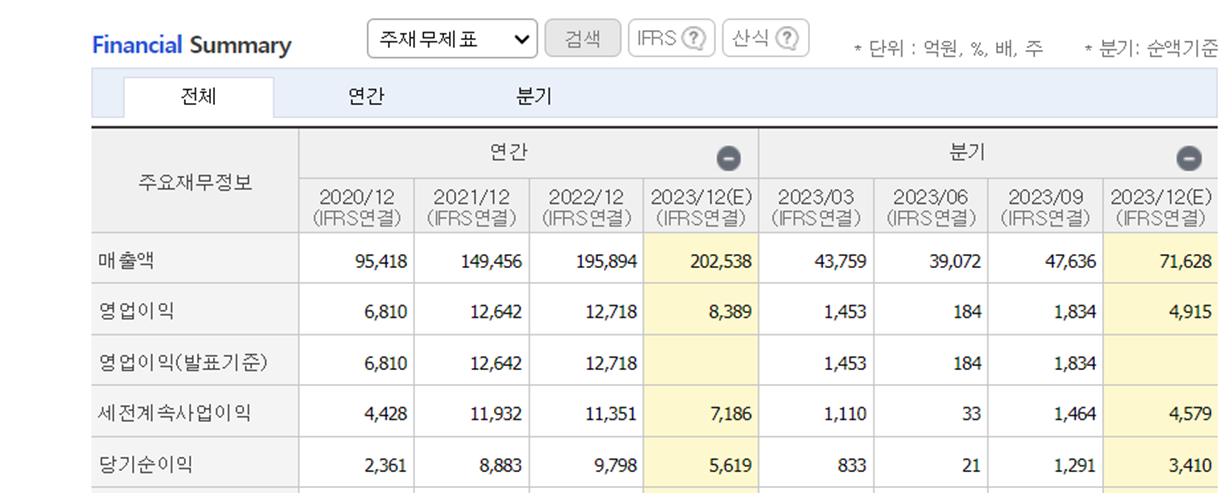
Task: Click the 1,291 quarterly net income cell
Action: click(1046, 464)
